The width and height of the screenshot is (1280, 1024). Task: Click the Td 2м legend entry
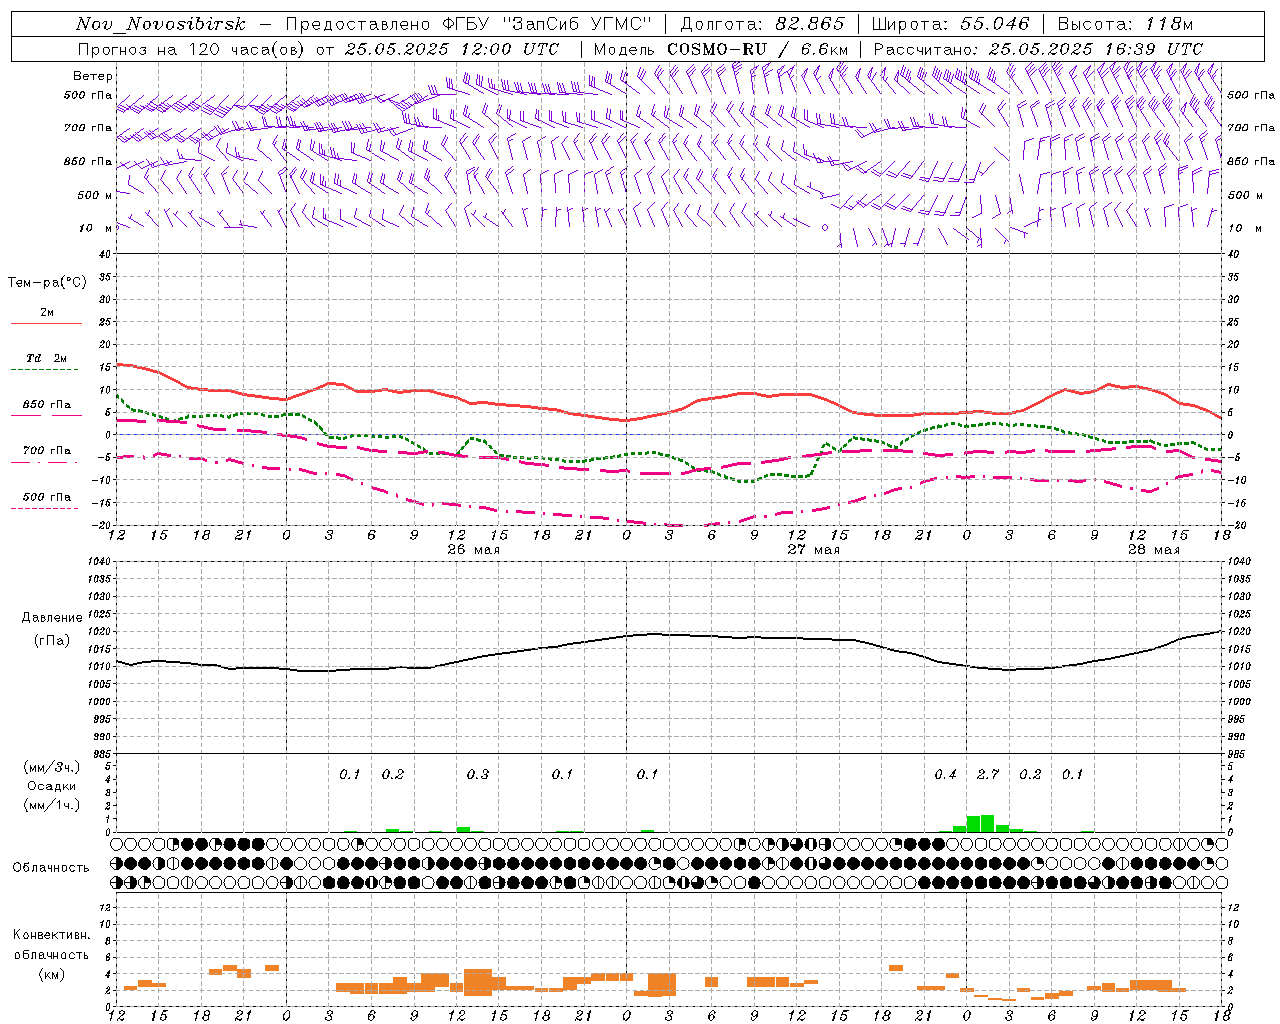pyautogui.click(x=46, y=358)
